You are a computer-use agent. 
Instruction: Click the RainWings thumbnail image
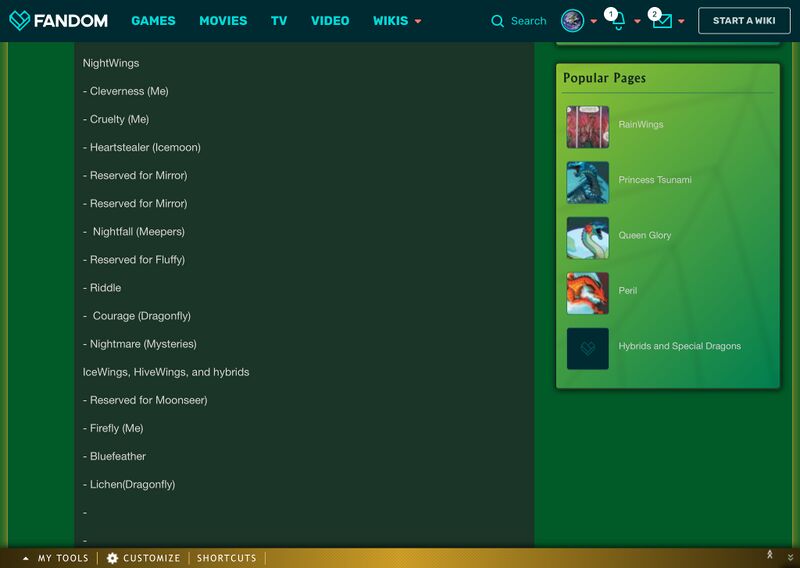(587, 127)
